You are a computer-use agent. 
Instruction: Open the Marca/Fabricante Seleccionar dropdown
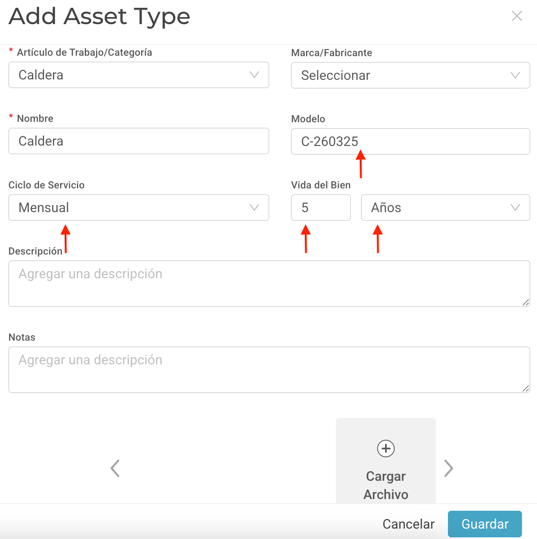tap(410, 75)
